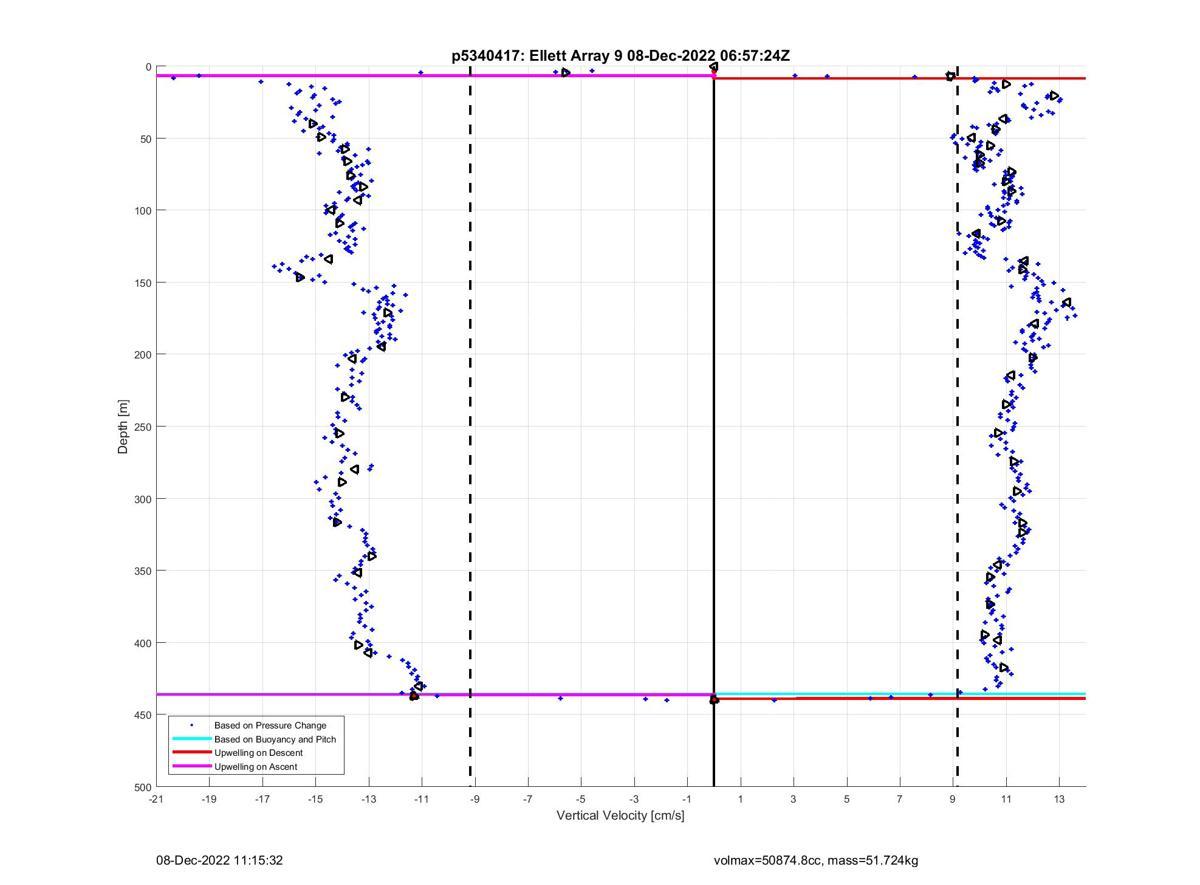Click depth axis tick label '350'
1200x885 pixels.
[142, 570]
